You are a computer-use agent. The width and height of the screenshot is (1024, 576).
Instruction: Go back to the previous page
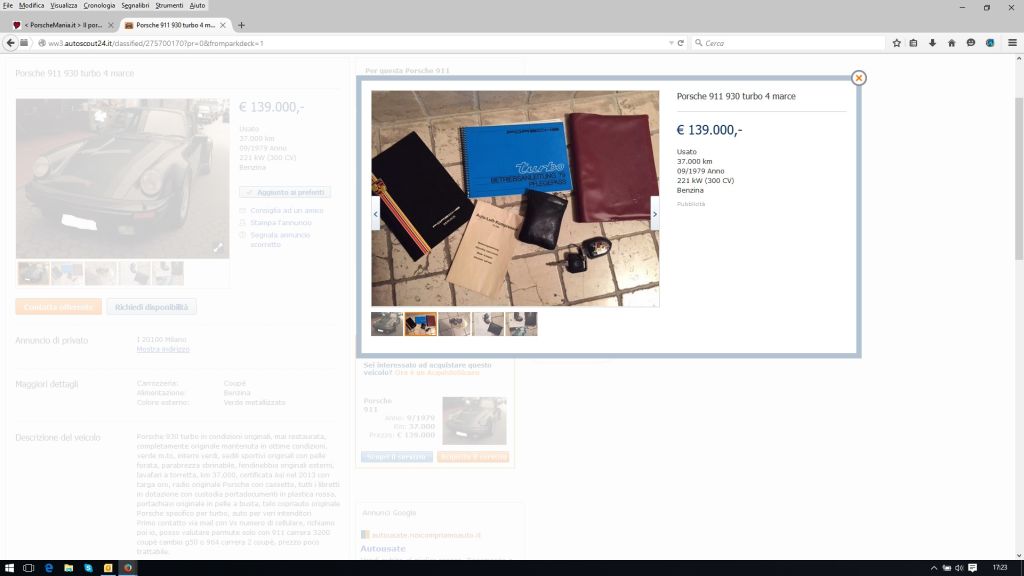click(10, 43)
